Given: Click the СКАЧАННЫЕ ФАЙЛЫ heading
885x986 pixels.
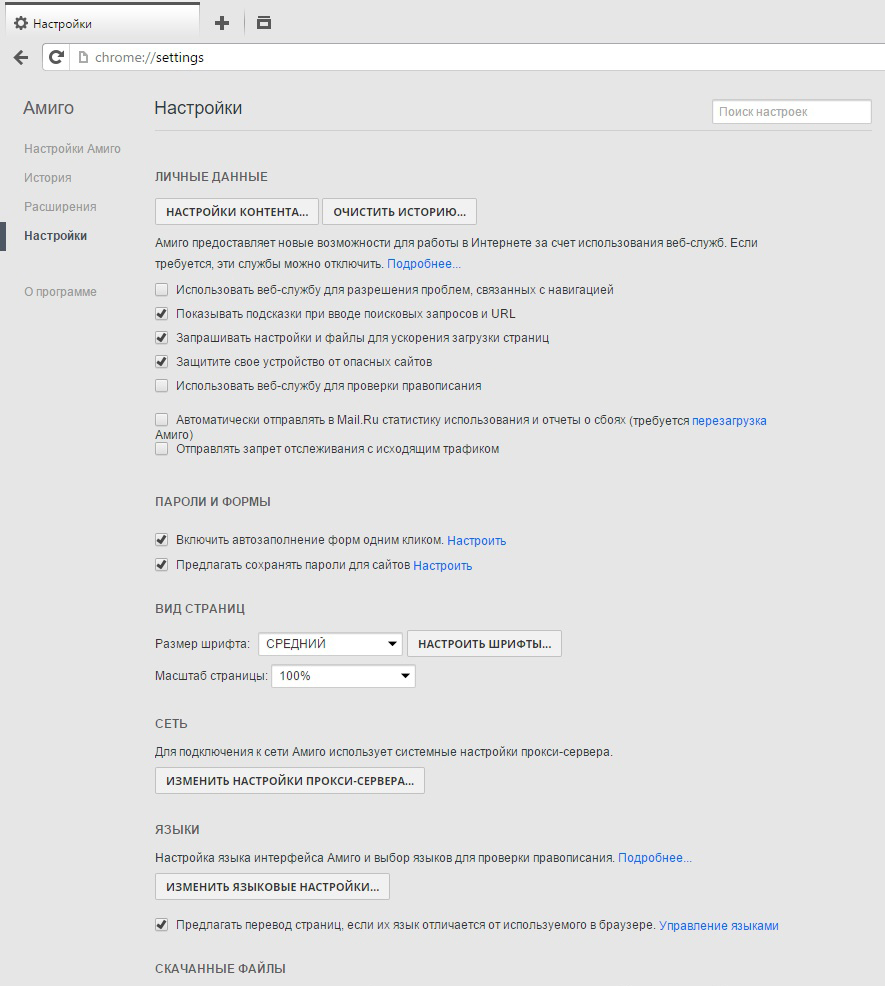Looking at the screenshot, I should [x=220, y=968].
